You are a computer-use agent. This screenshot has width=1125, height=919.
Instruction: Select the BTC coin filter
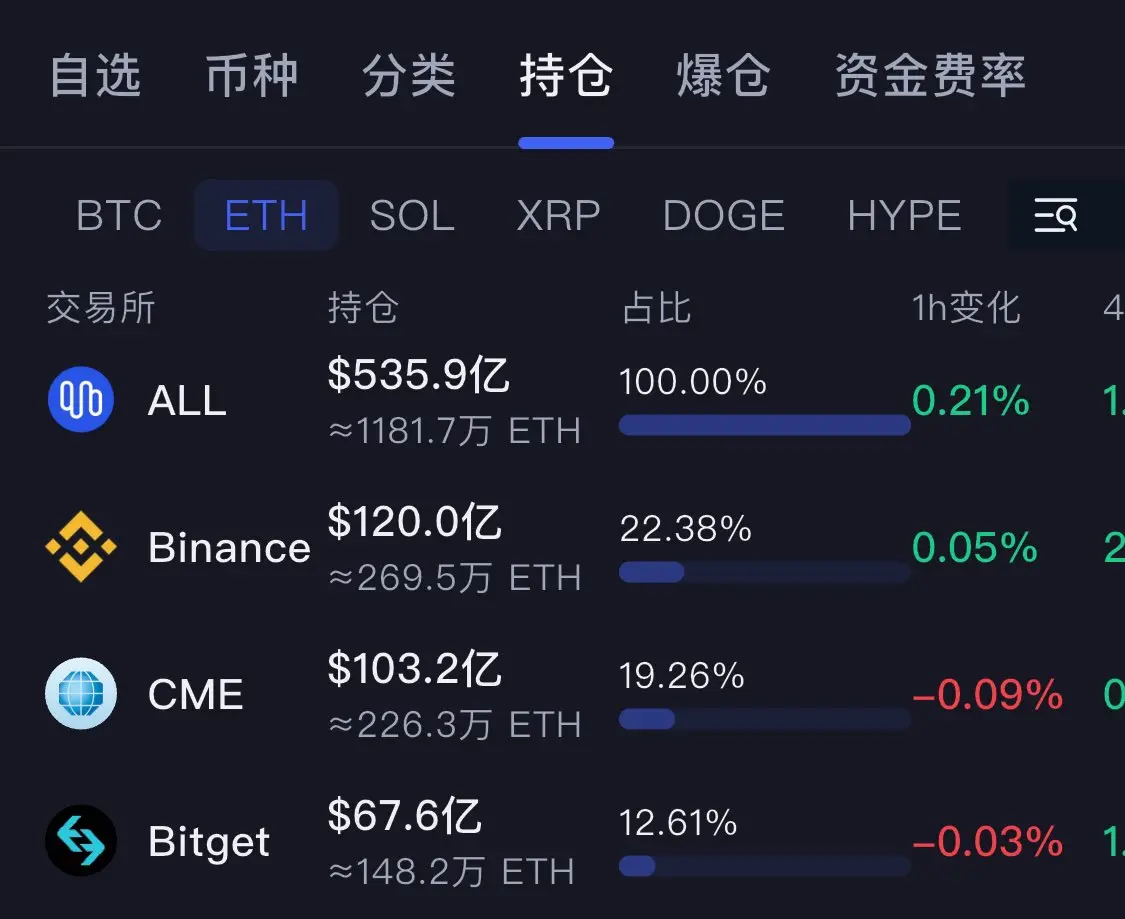coord(119,215)
